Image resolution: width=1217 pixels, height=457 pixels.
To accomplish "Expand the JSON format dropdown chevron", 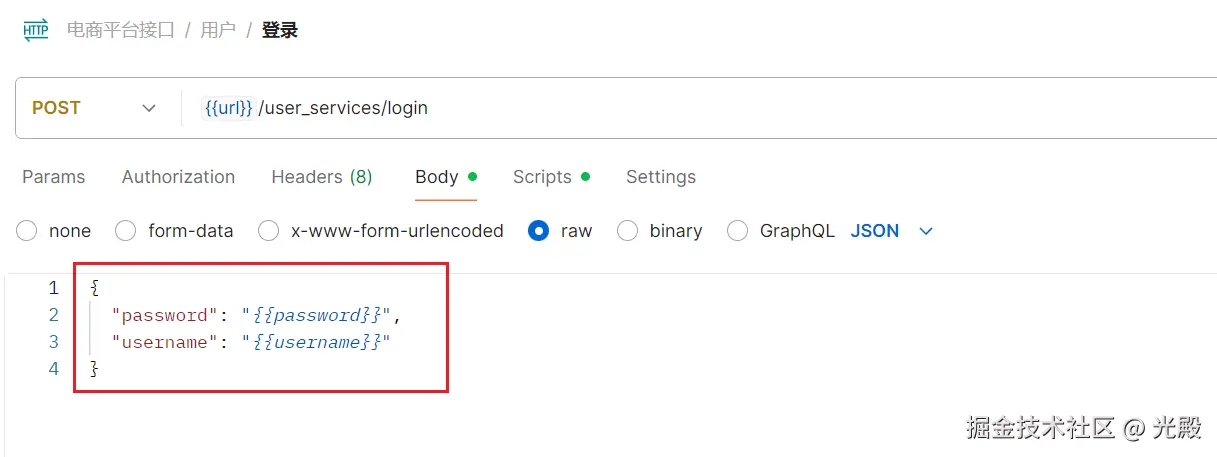I will (x=926, y=231).
